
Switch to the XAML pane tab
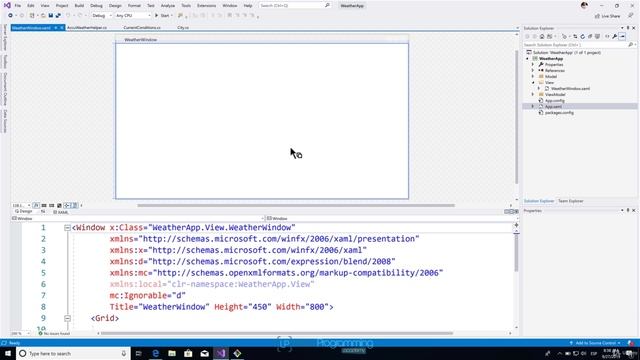point(61,212)
